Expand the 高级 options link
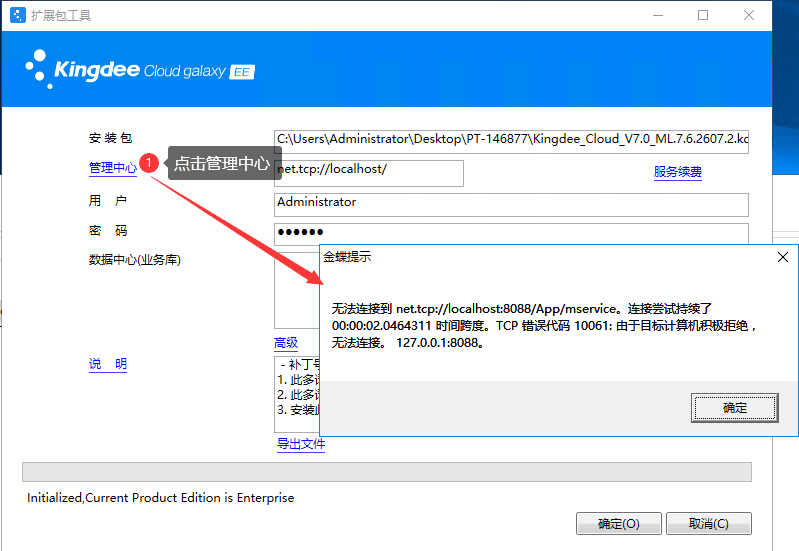Screen dimensions: 799x551 (x=286, y=343)
